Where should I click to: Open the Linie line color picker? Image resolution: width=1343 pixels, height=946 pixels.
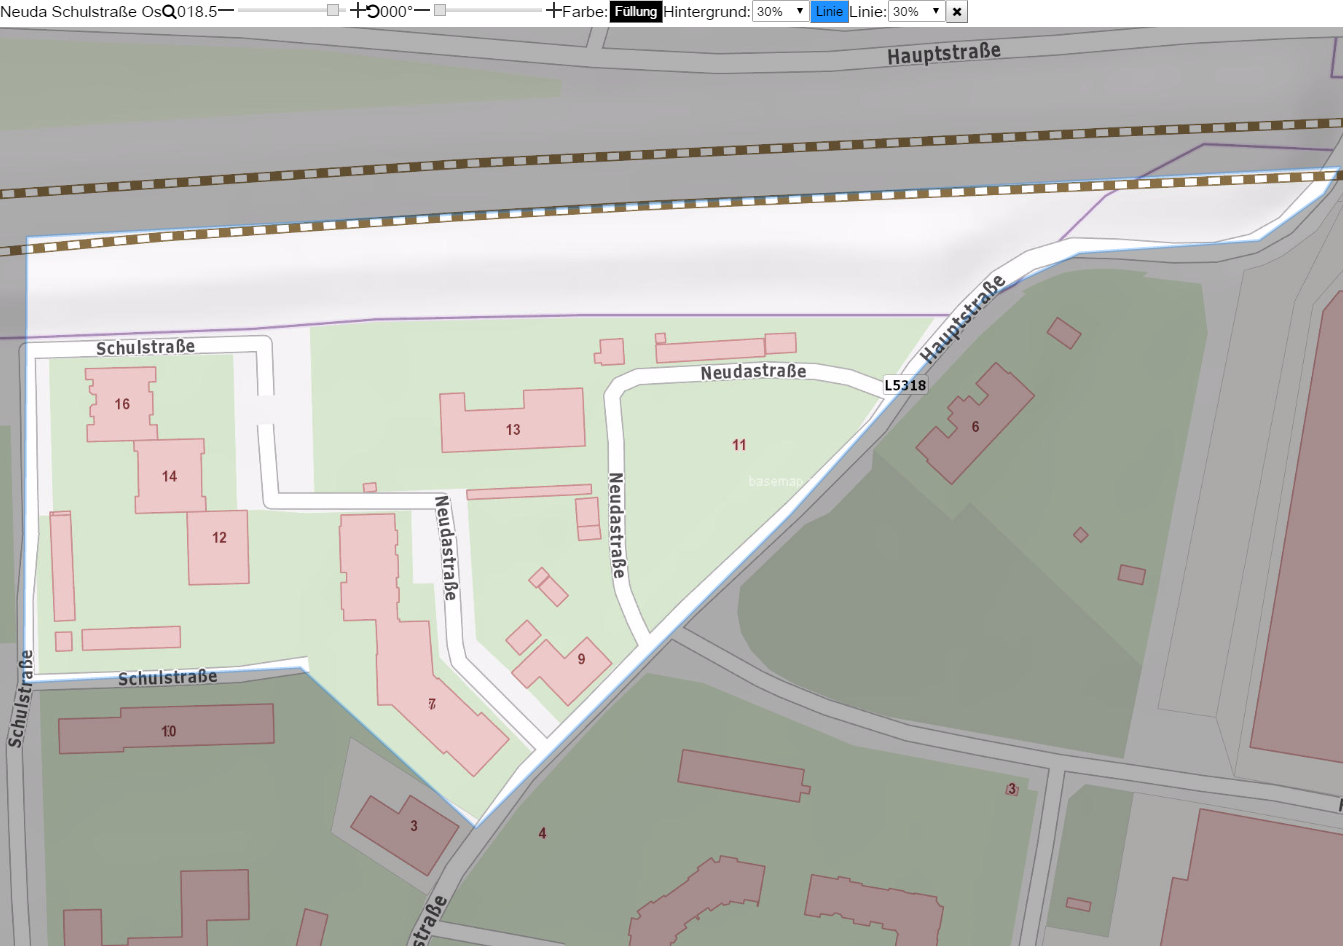[x=829, y=12]
